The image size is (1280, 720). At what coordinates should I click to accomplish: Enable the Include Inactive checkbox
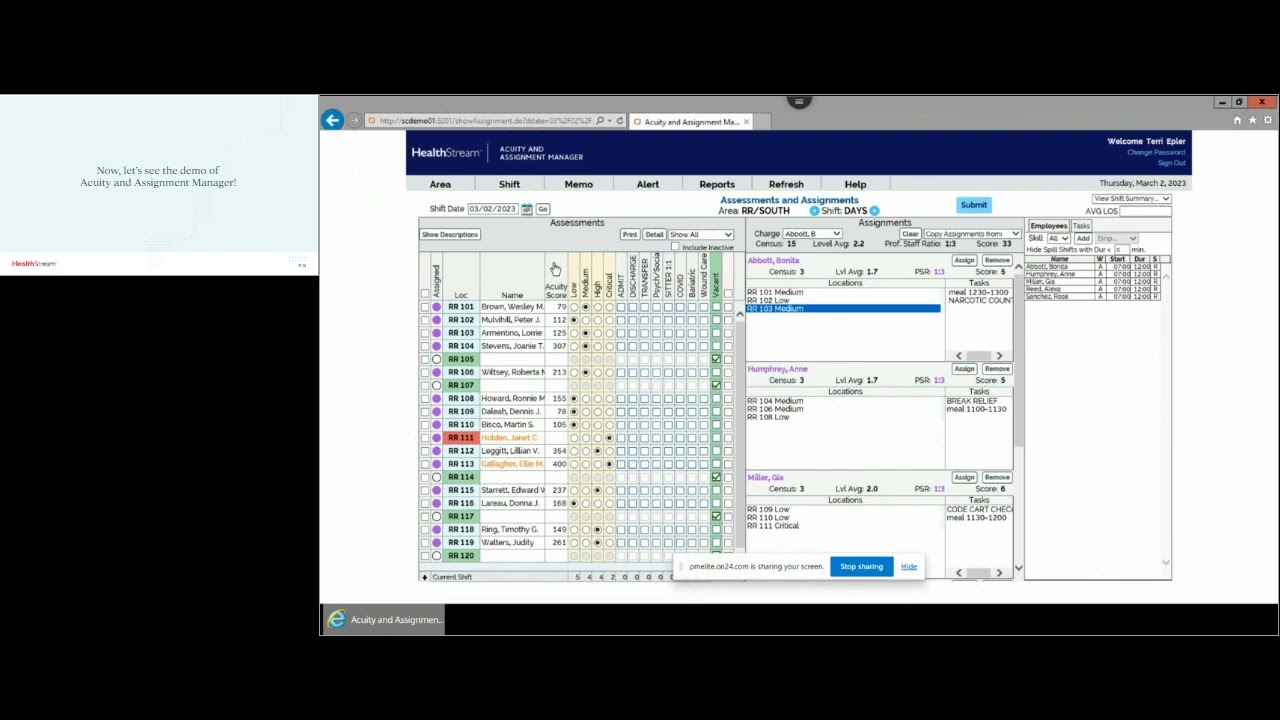click(x=675, y=247)
